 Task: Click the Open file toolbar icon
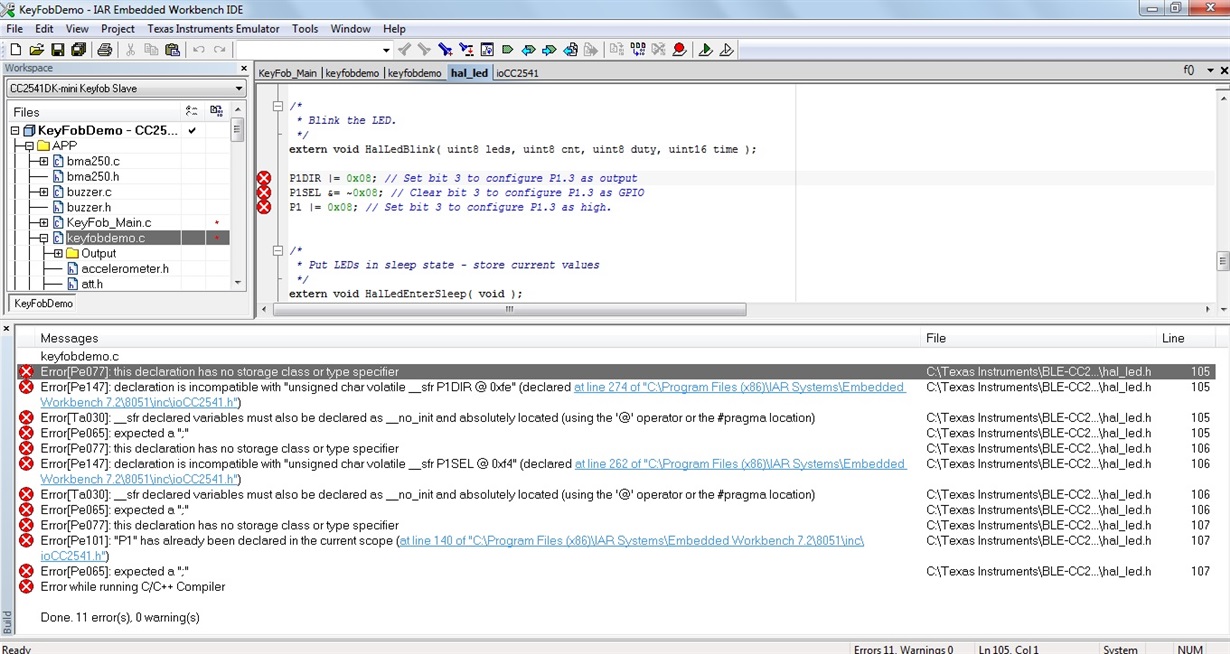tap(36, 49)
